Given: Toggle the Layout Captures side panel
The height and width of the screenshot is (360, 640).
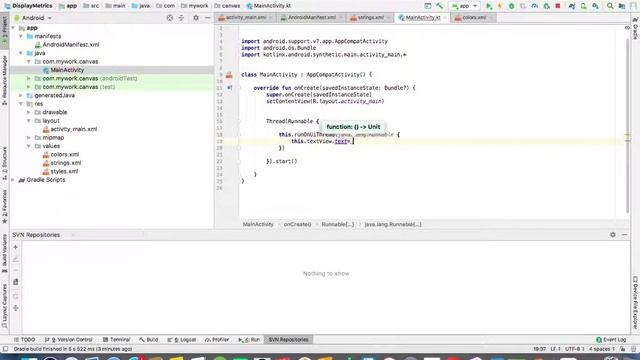Looking at the screenshot, I should click(4, 306).
